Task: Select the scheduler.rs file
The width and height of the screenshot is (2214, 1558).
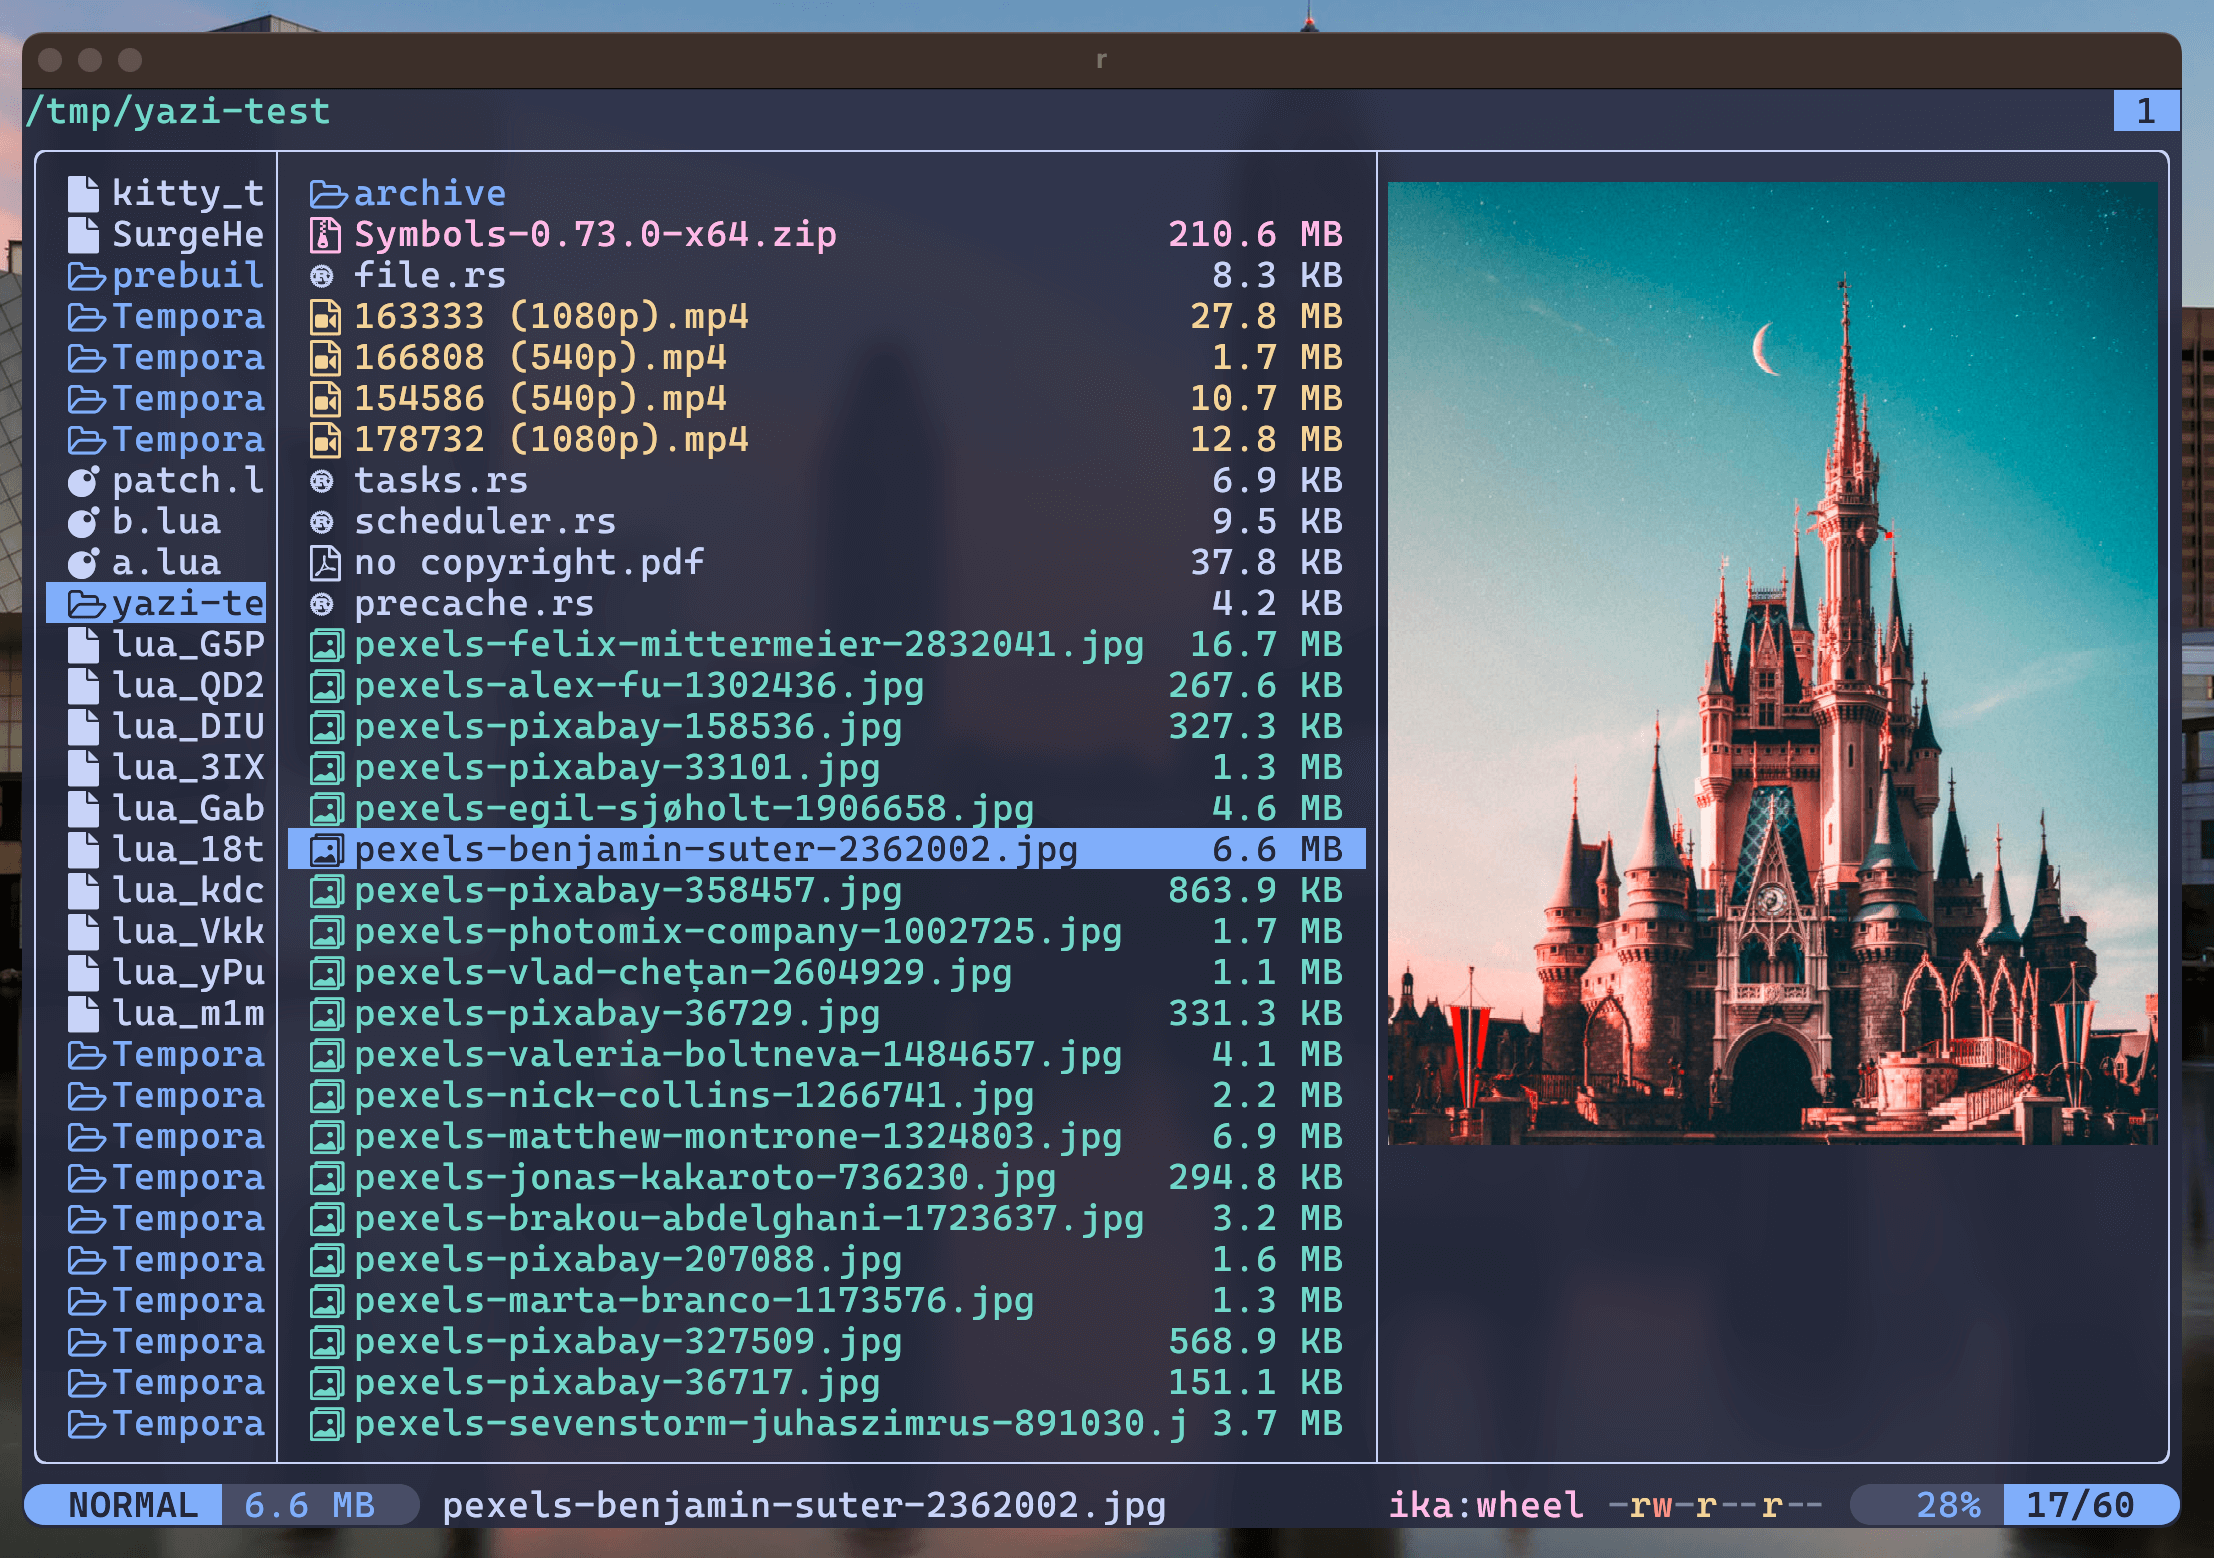Action: click(485, 522)
